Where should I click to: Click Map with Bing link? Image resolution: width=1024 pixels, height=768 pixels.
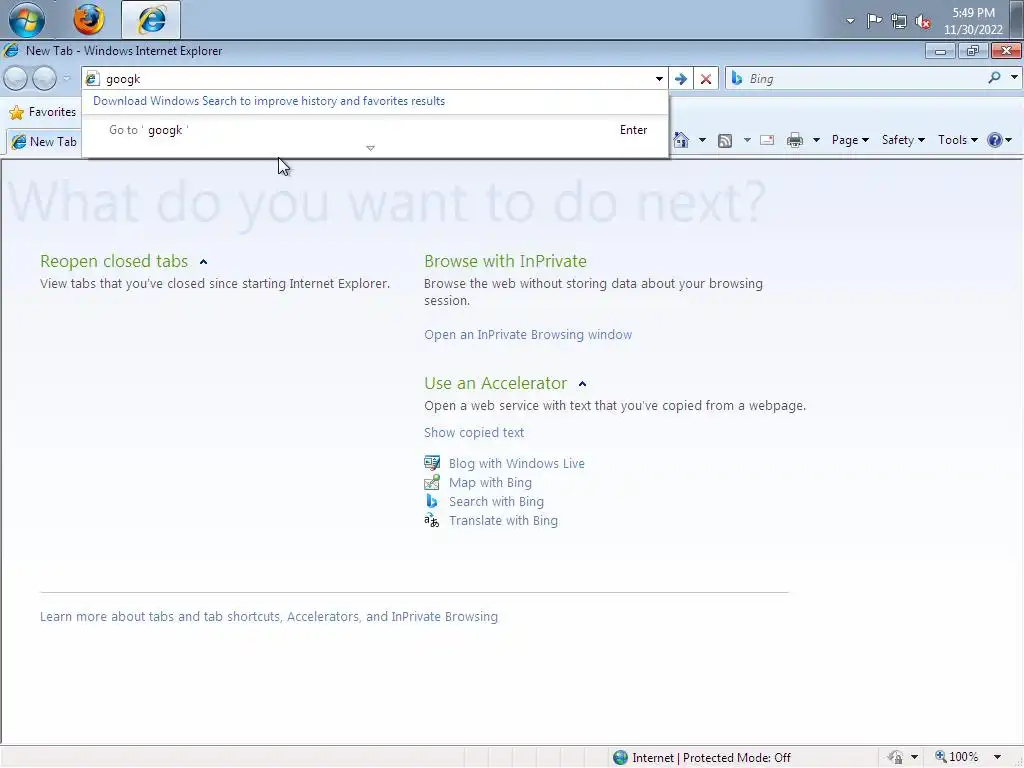490,483
